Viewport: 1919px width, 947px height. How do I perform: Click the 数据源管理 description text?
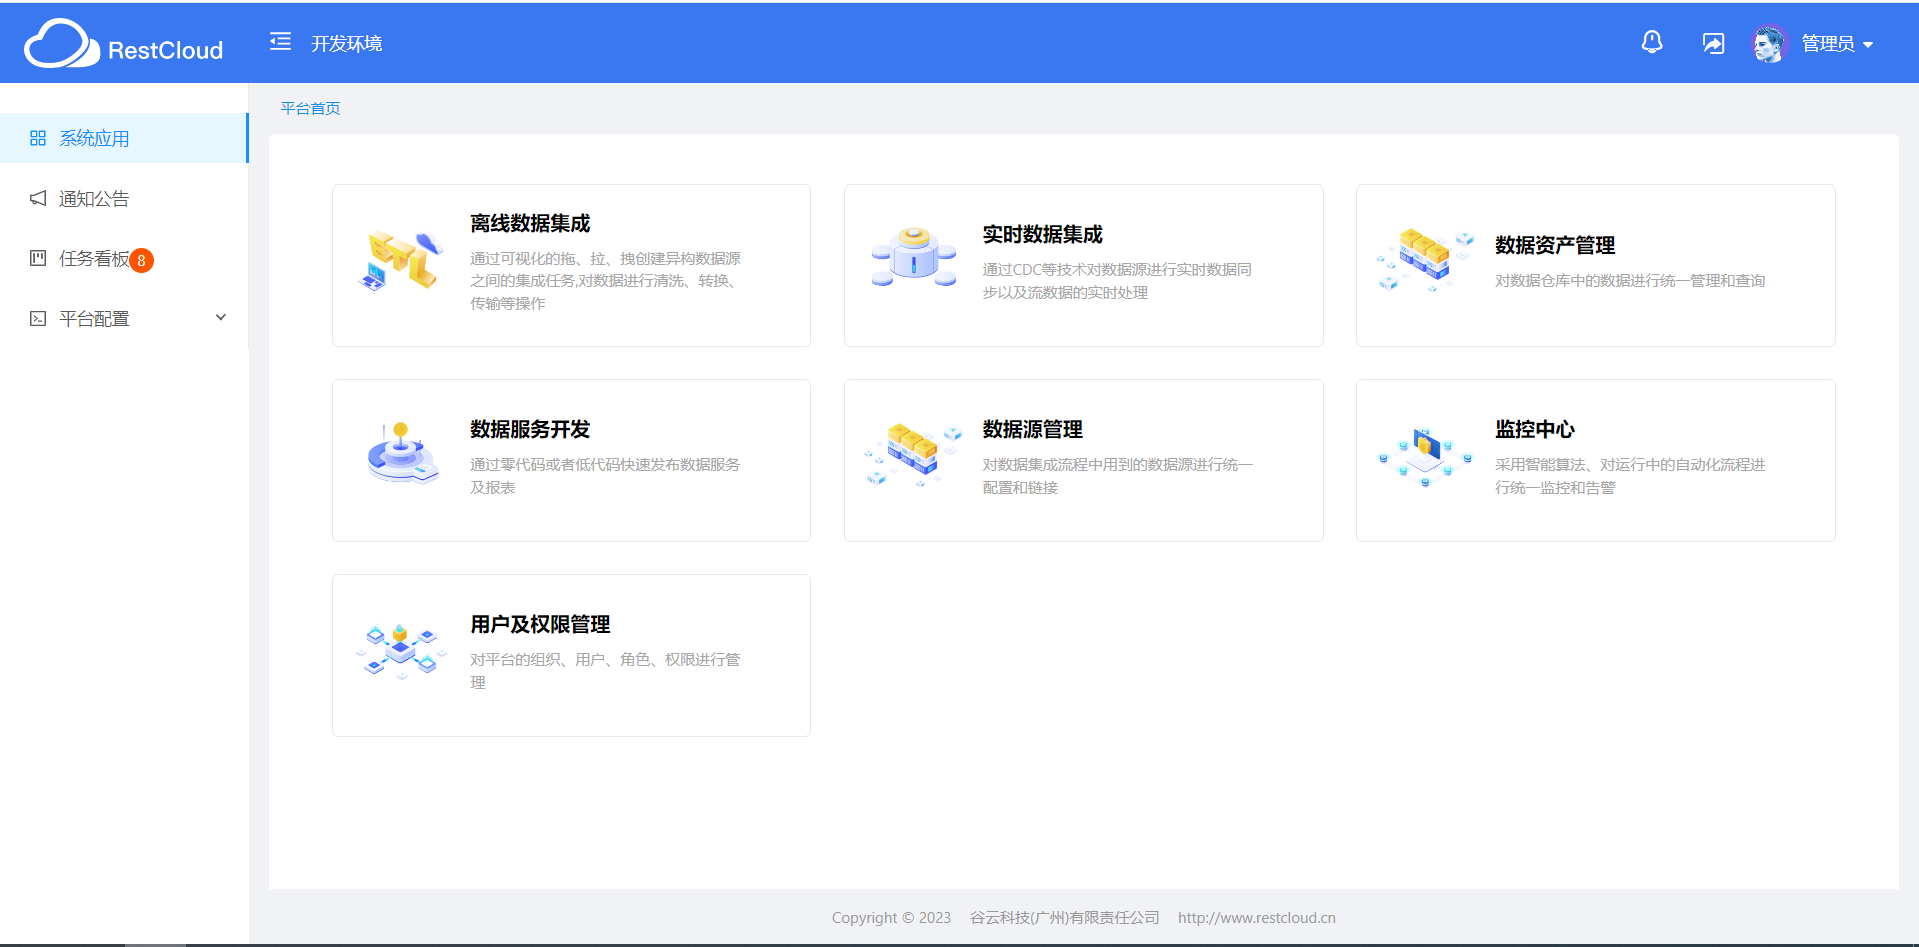[1117, 476]
